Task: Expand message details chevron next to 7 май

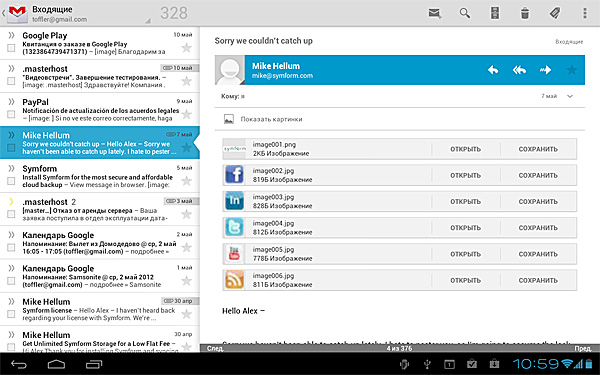Action: point(570,96)
